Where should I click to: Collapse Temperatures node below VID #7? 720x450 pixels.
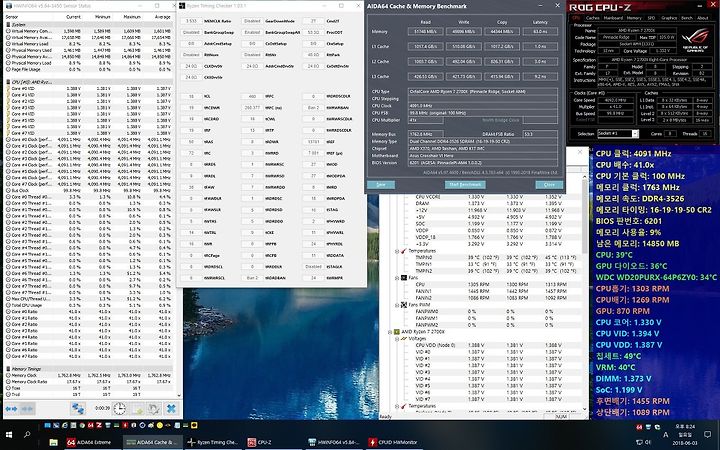pos(397,406)
